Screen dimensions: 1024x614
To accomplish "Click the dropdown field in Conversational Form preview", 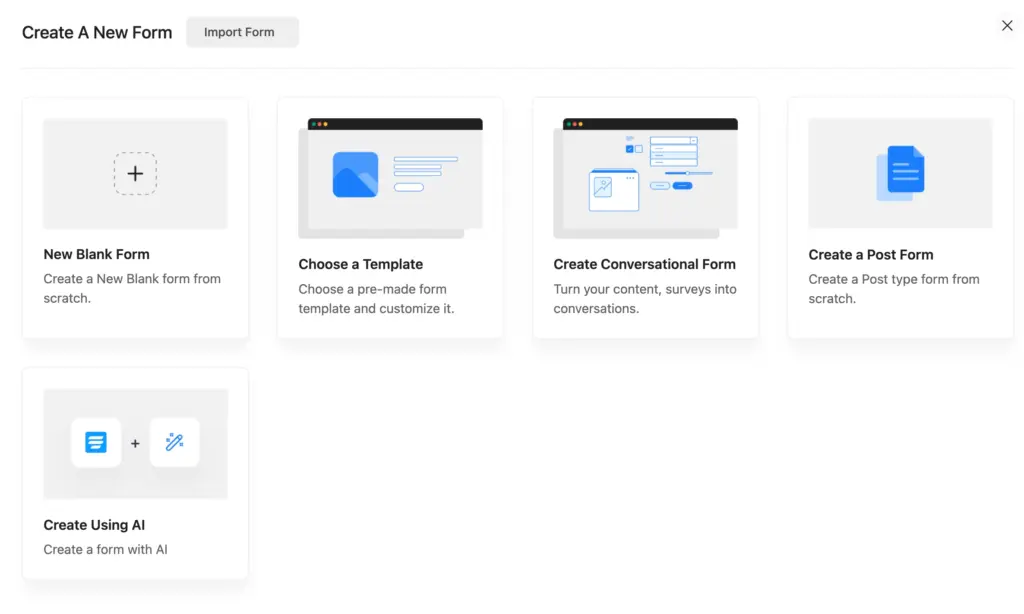I will point(674,140).
